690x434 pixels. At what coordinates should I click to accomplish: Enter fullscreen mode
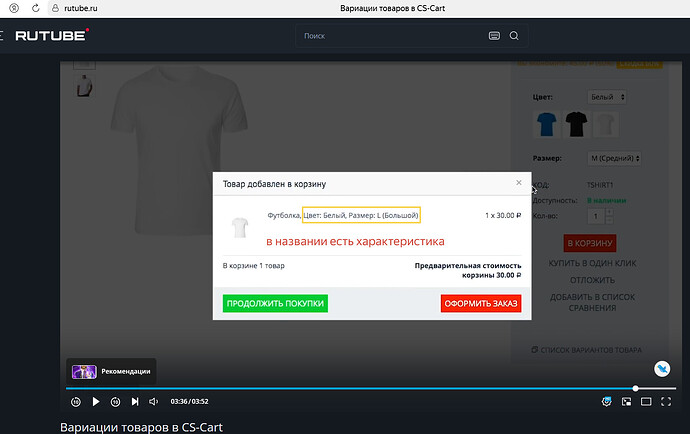pos(666,402)
